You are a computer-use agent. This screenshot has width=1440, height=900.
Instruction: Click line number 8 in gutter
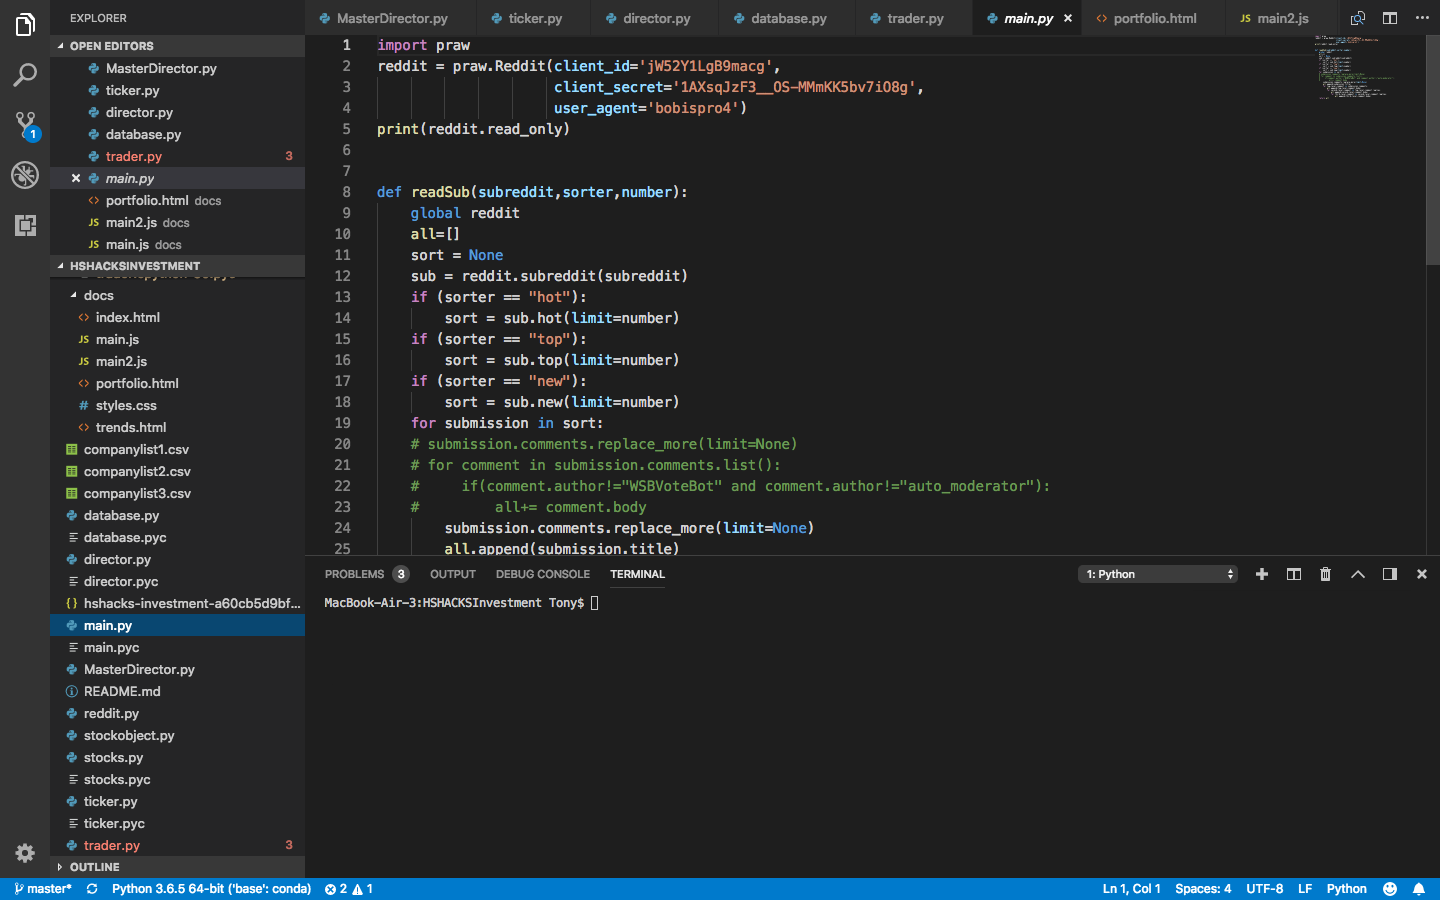346,192
